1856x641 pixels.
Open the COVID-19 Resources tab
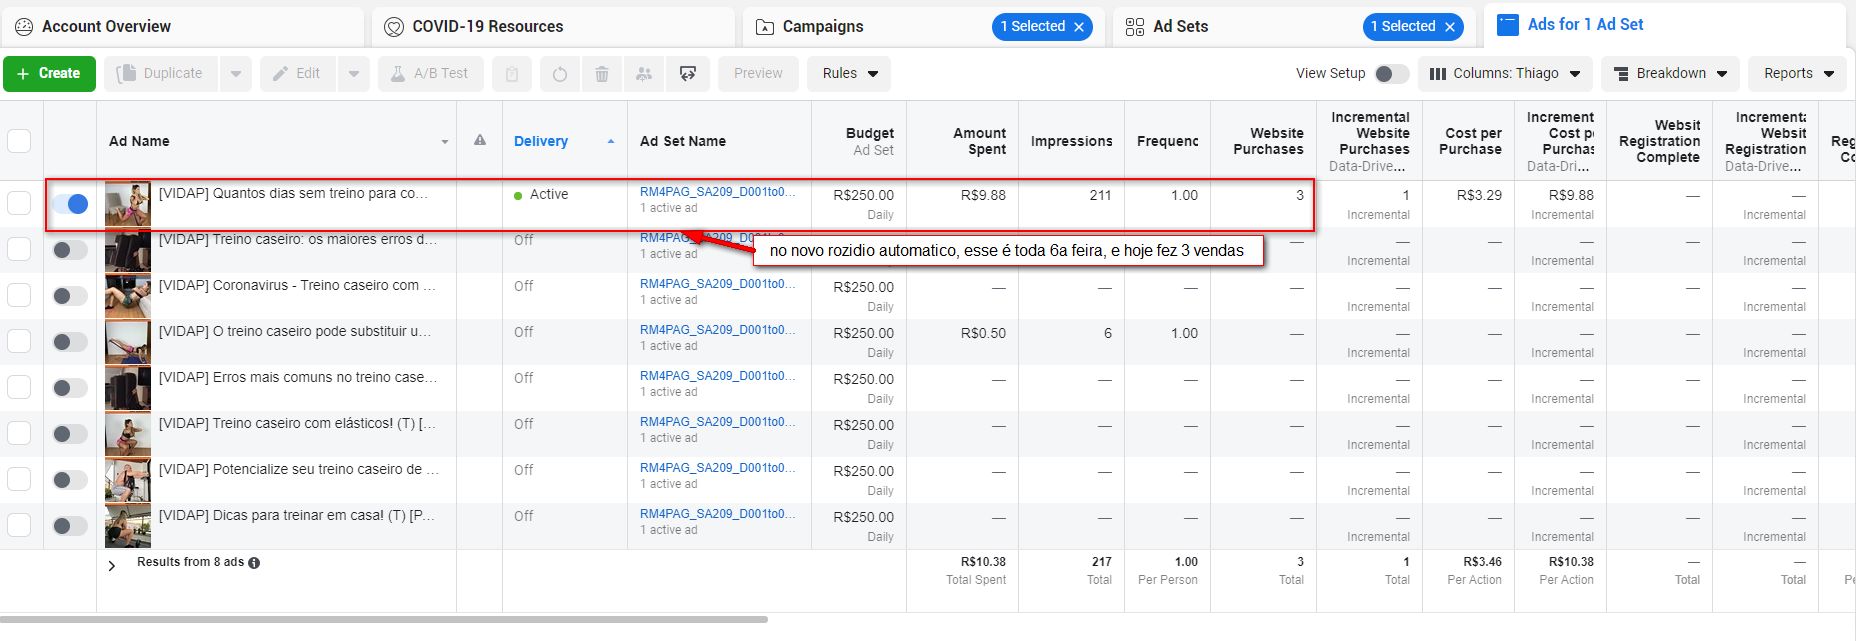point(487,27)
